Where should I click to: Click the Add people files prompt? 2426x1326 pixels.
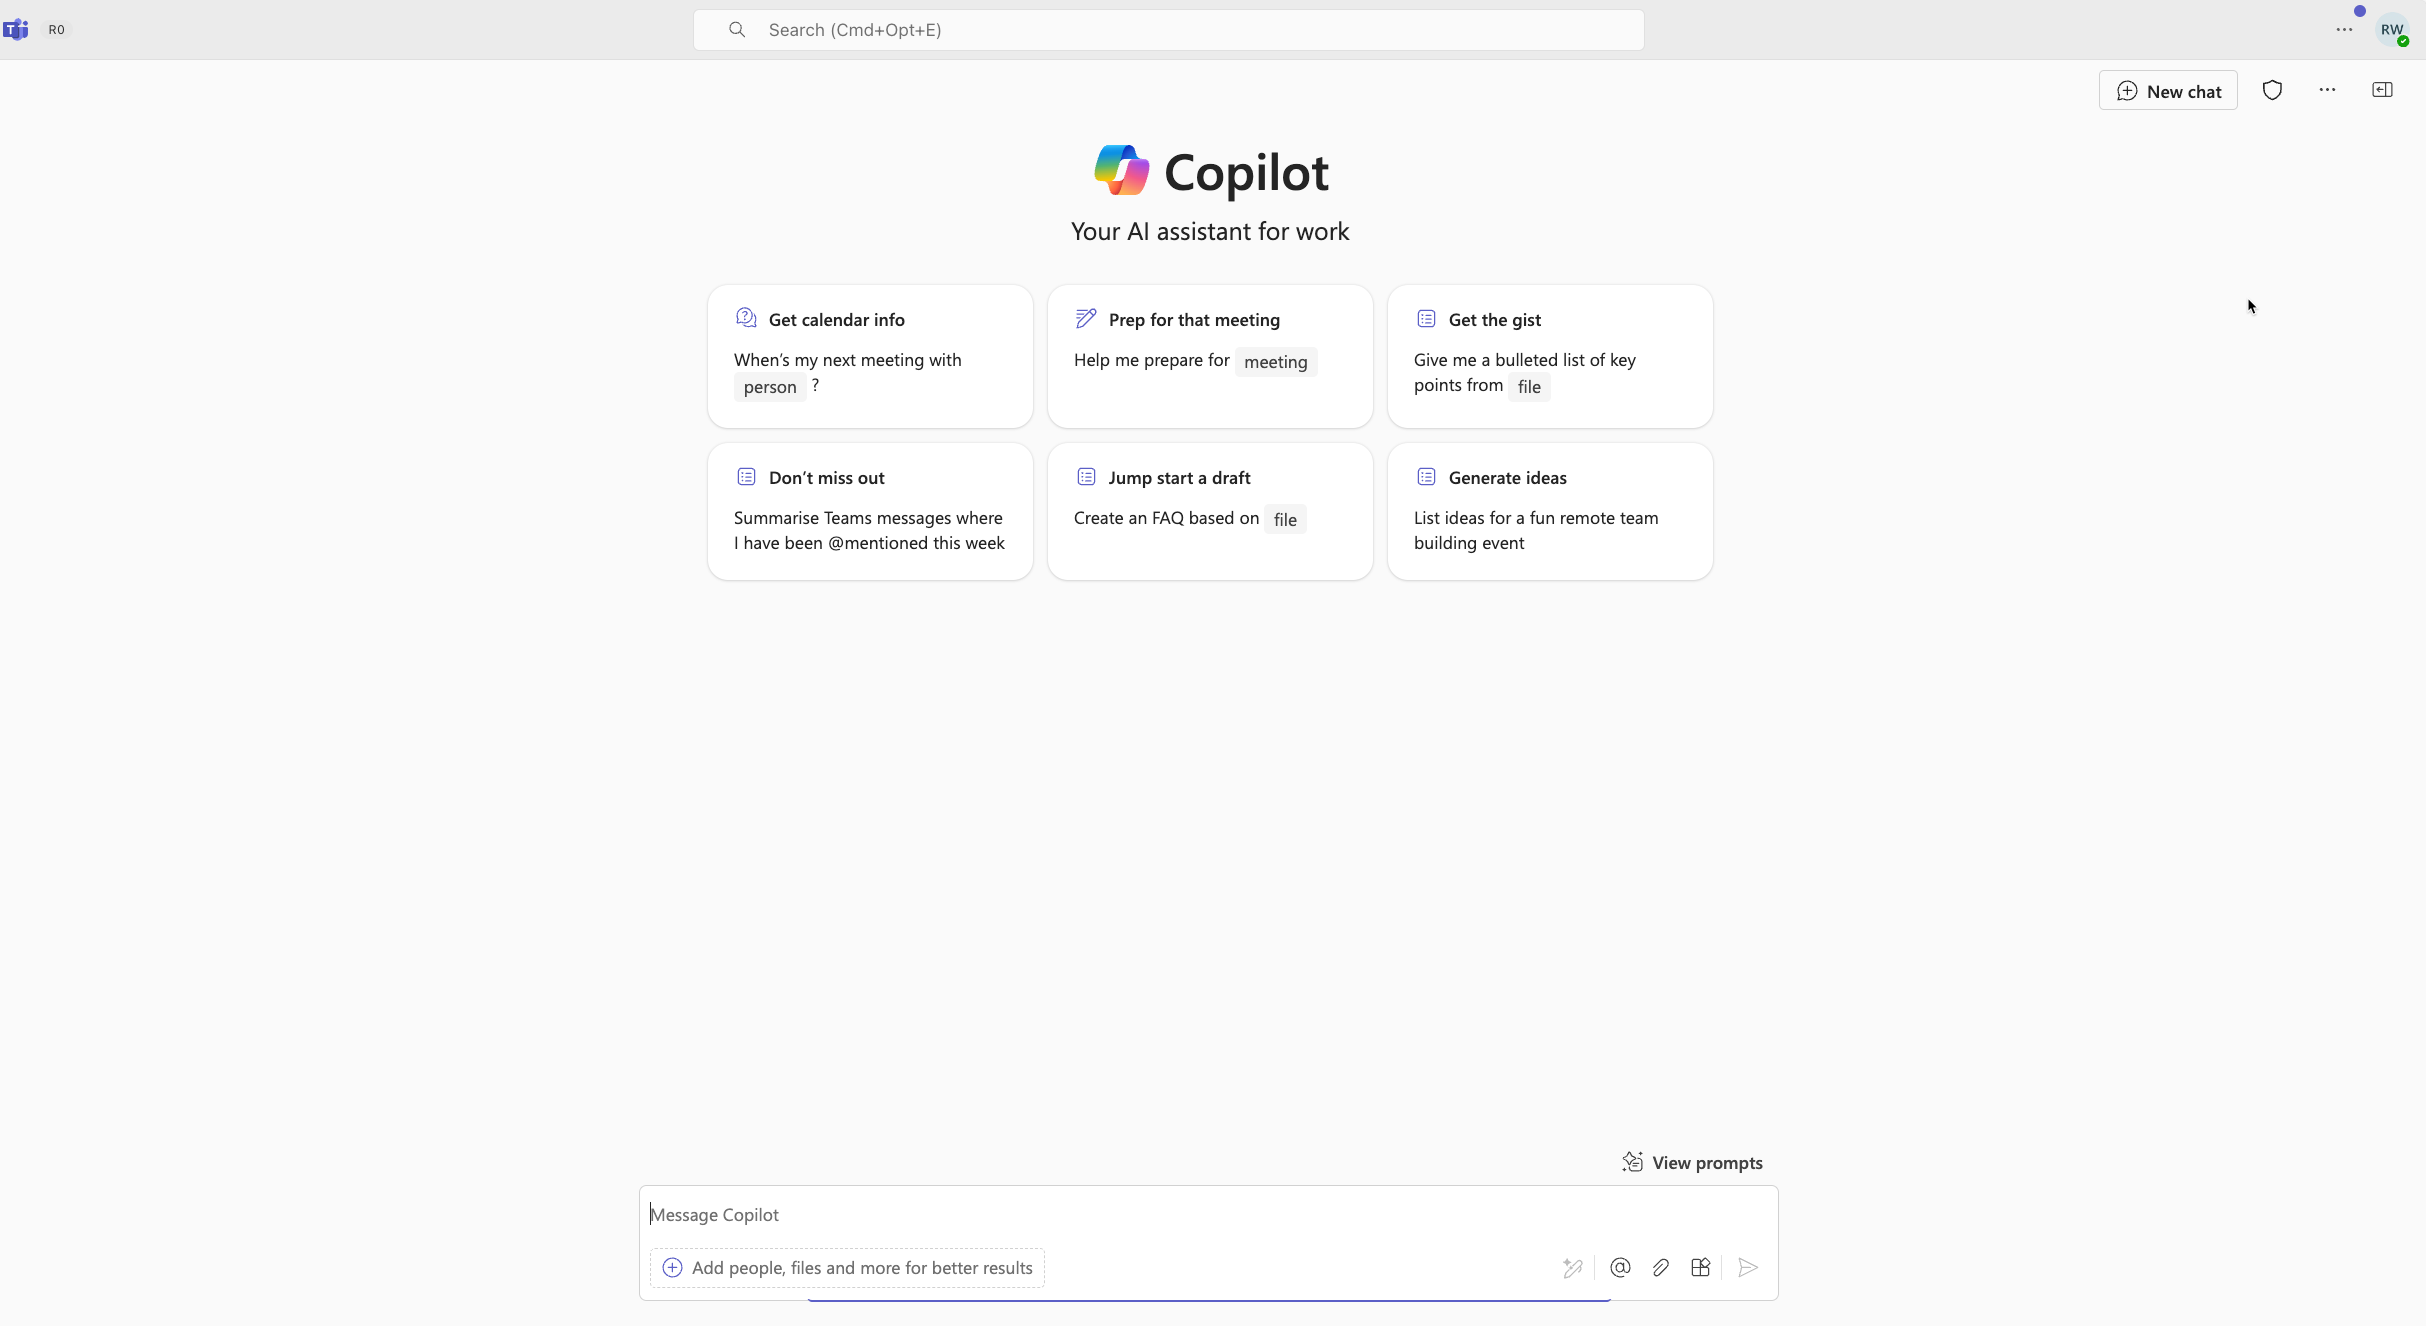[847, 1267]
